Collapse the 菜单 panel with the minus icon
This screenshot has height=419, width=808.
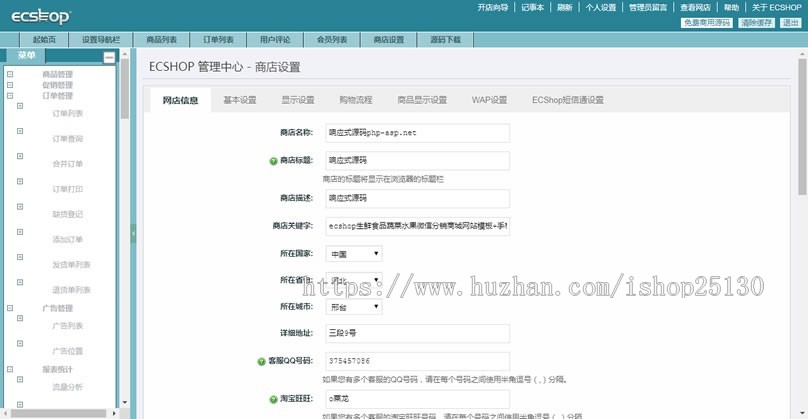[x=109, y=57]
